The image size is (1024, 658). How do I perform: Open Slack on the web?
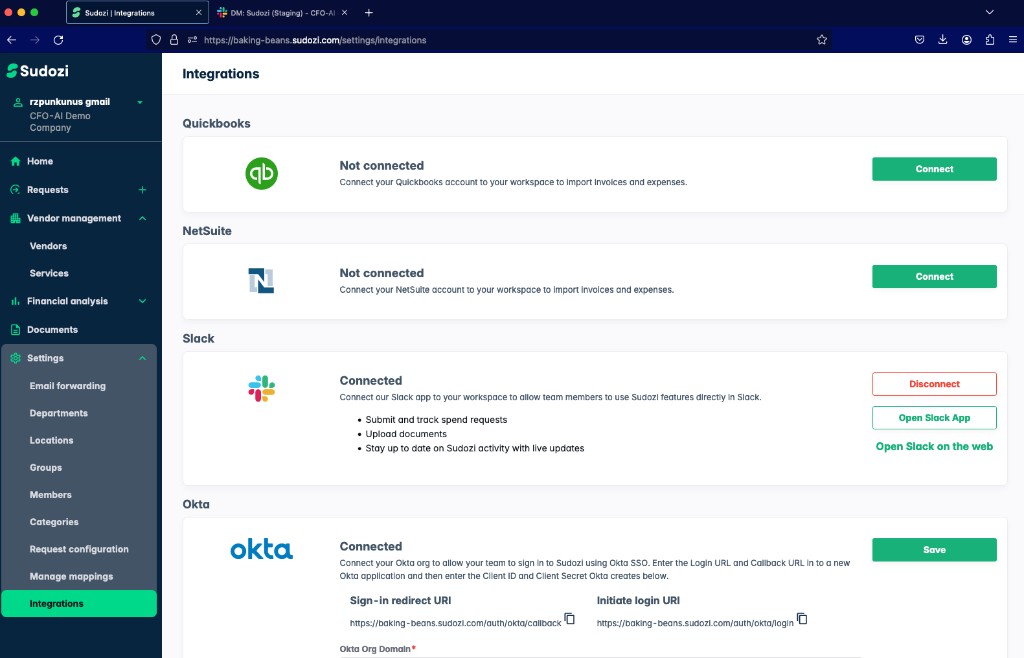pos(933,446)
